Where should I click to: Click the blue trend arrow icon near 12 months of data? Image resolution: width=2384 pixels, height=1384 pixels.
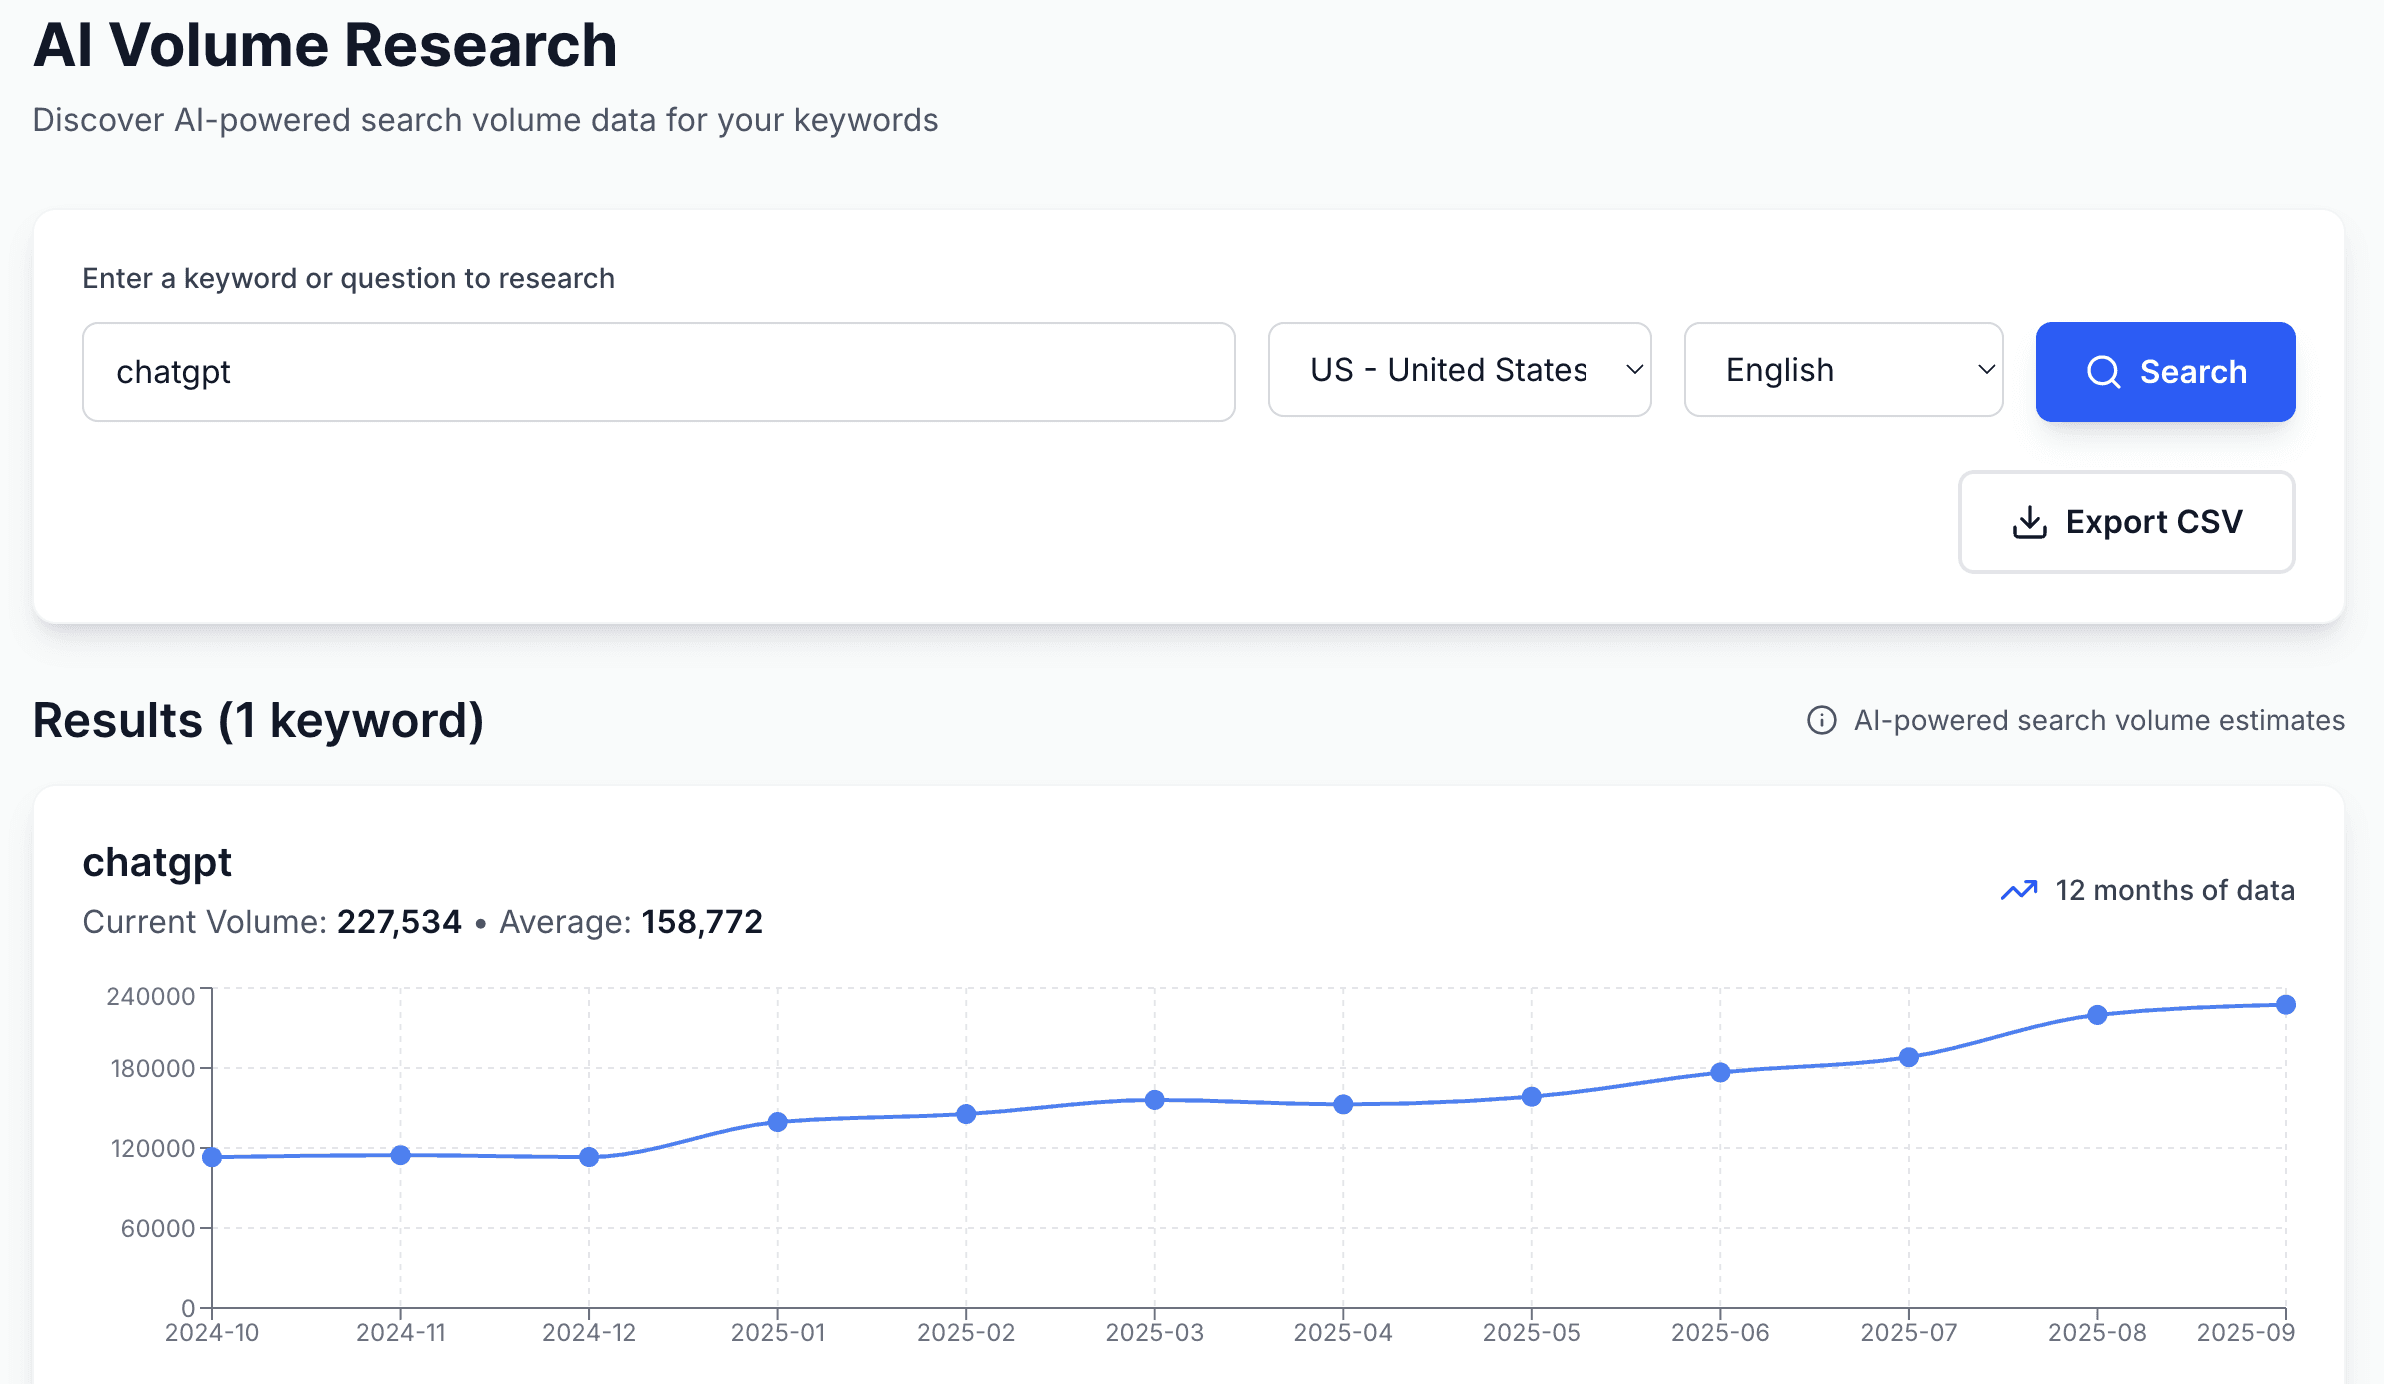[2017, 889]
